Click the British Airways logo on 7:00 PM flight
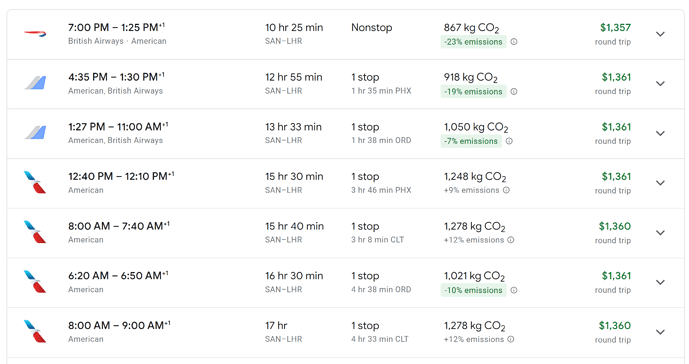This screenshot has height=364, width=689. point(35,34)
